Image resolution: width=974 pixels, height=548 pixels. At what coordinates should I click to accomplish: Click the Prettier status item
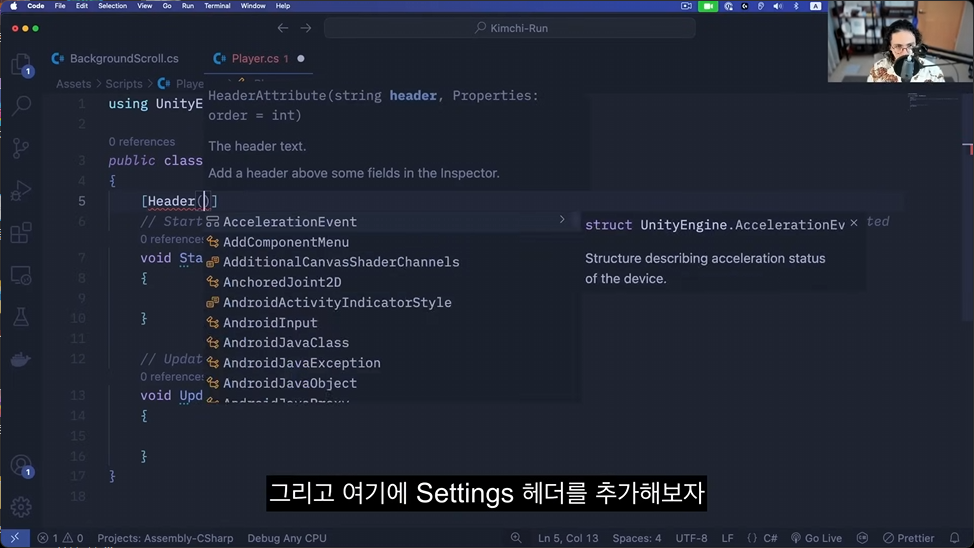point(909,538)
